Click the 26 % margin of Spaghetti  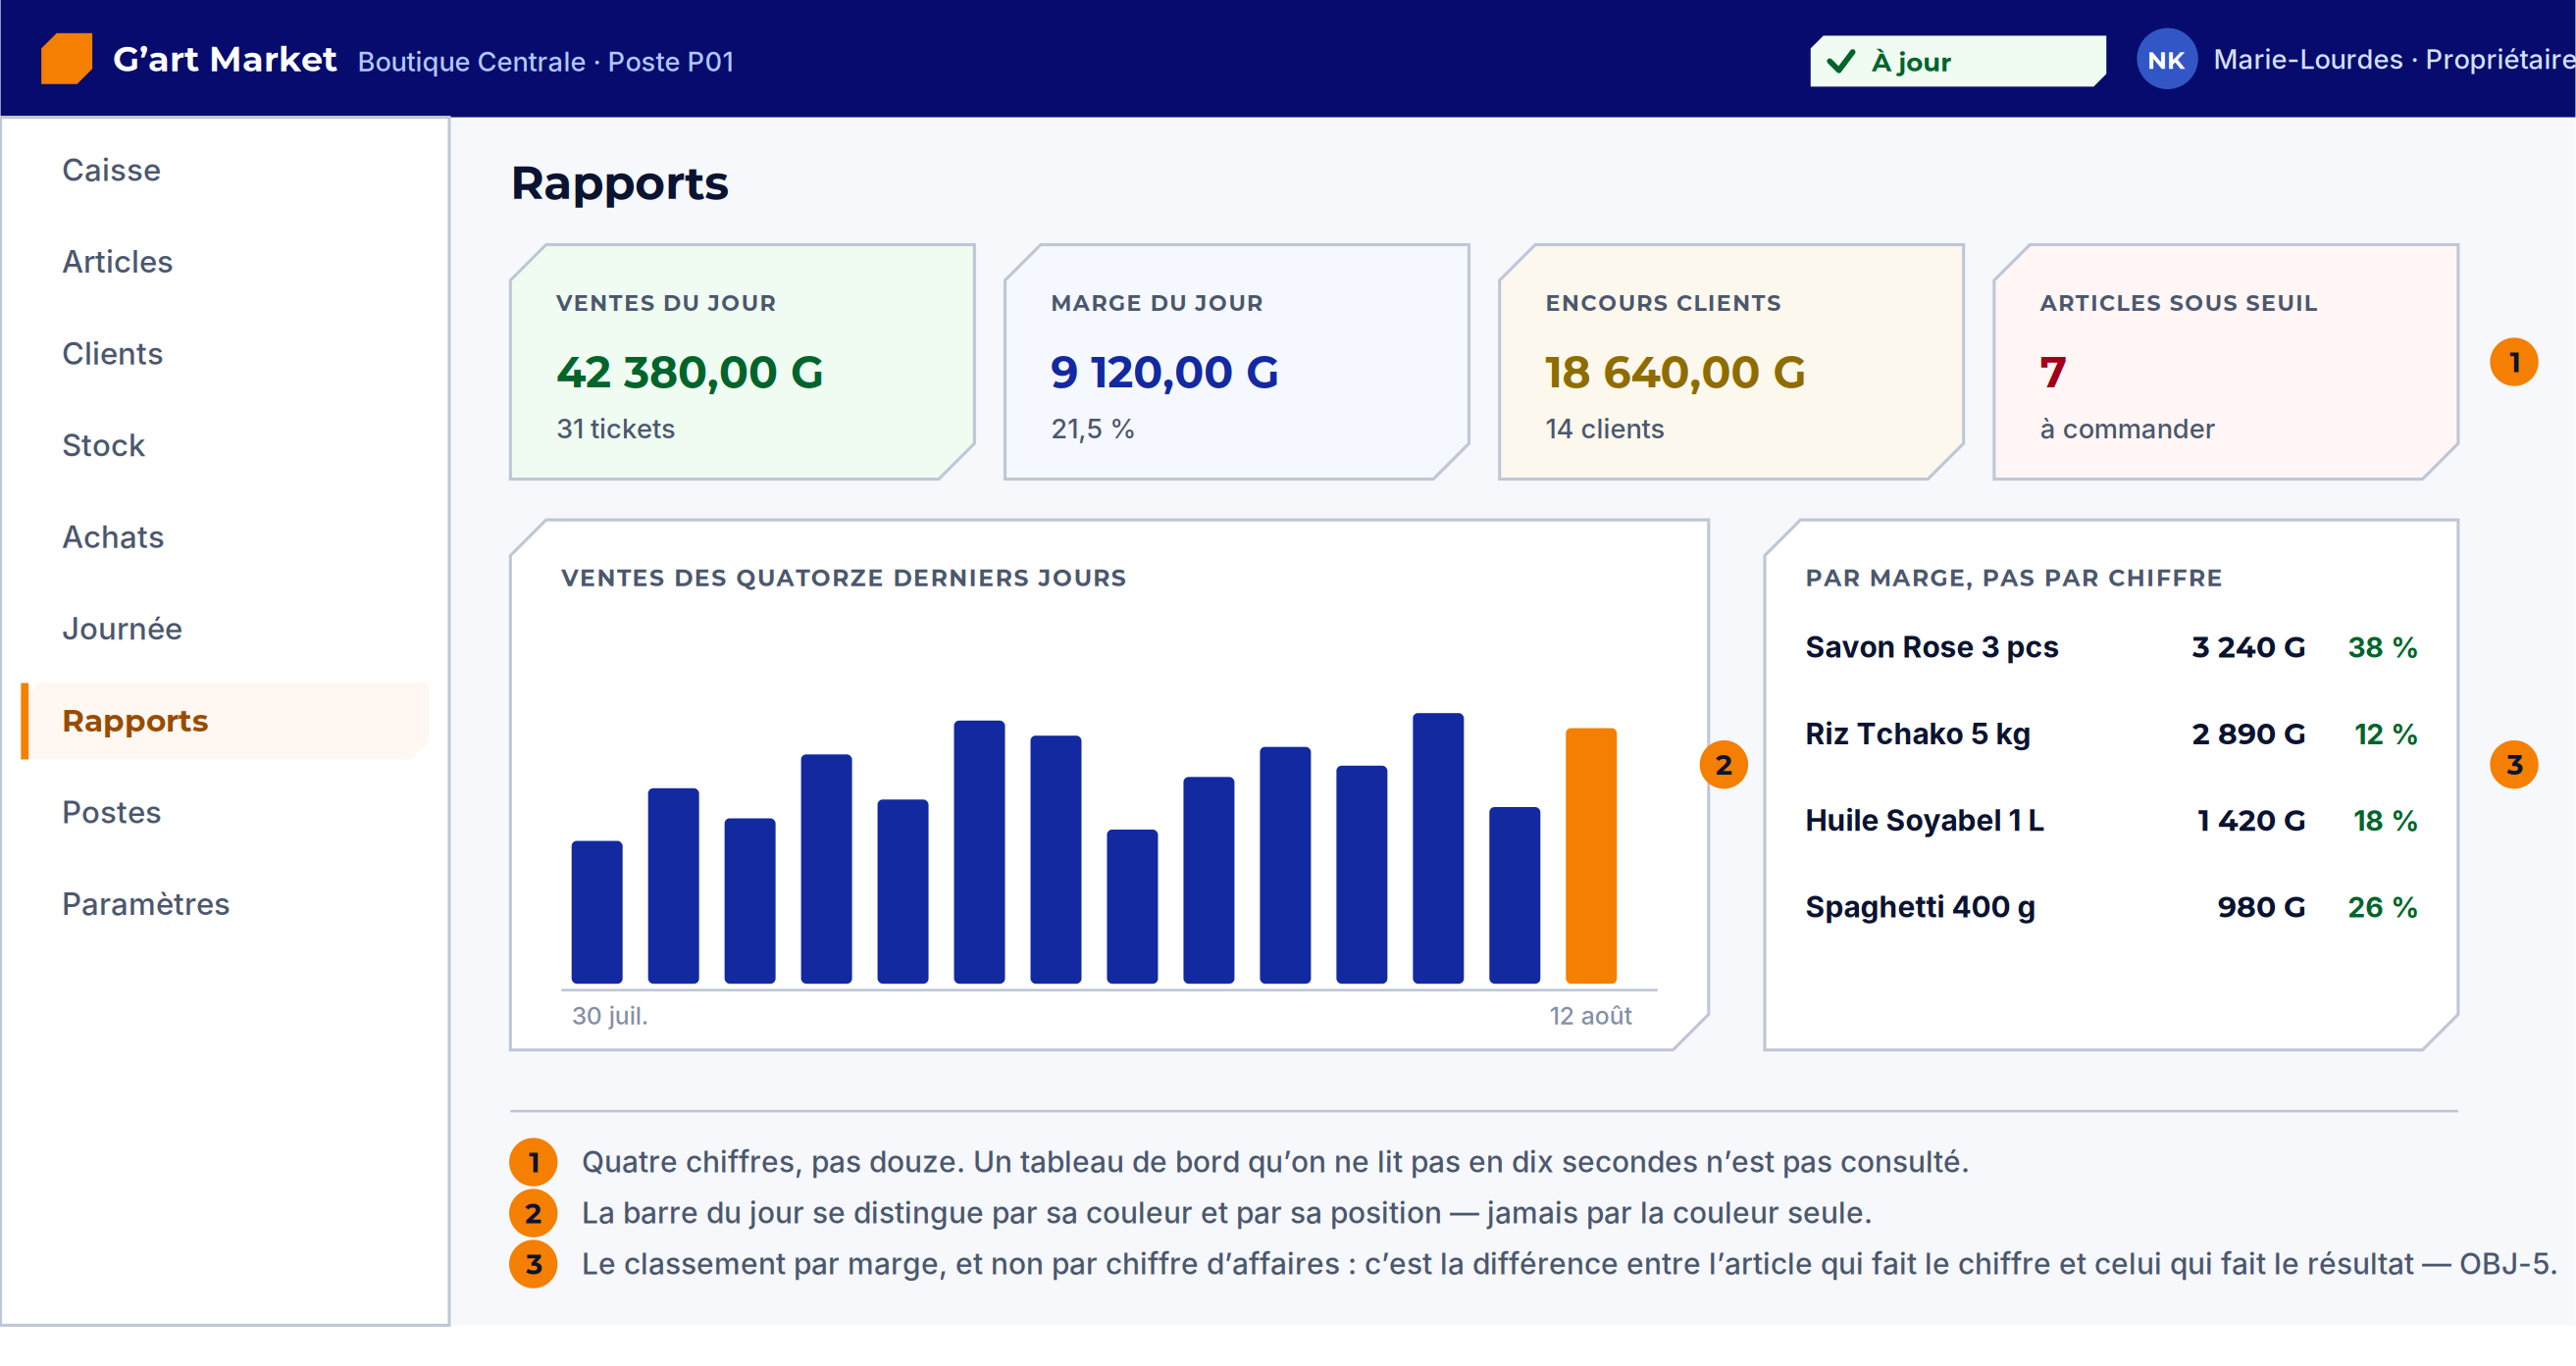click(x=2382, y=908)
